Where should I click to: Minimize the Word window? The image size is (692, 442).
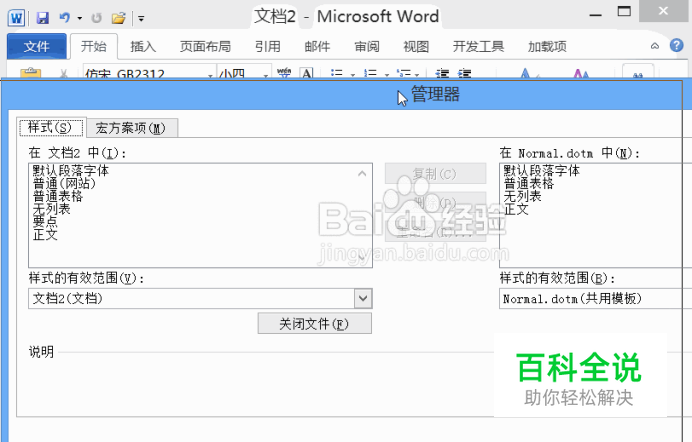click(595, 15)
